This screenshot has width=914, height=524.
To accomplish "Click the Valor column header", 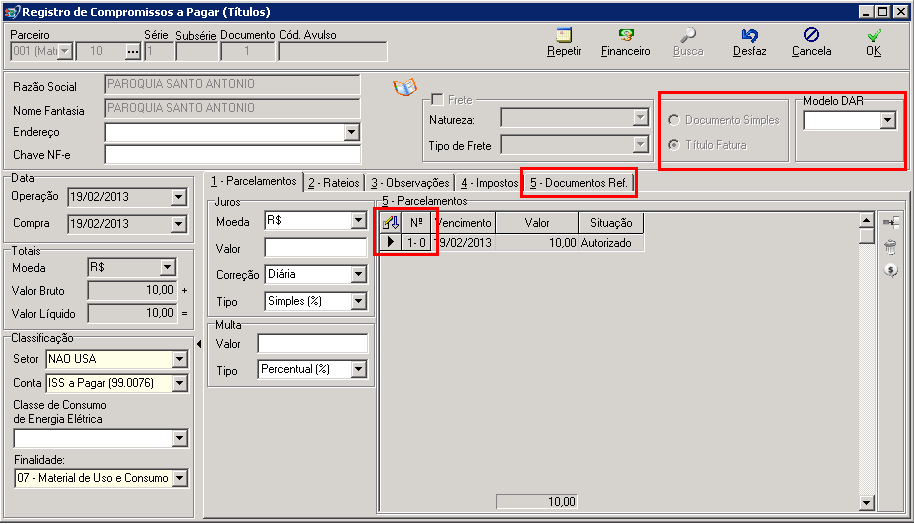I will pyautogui.click(x=537, y=223).
